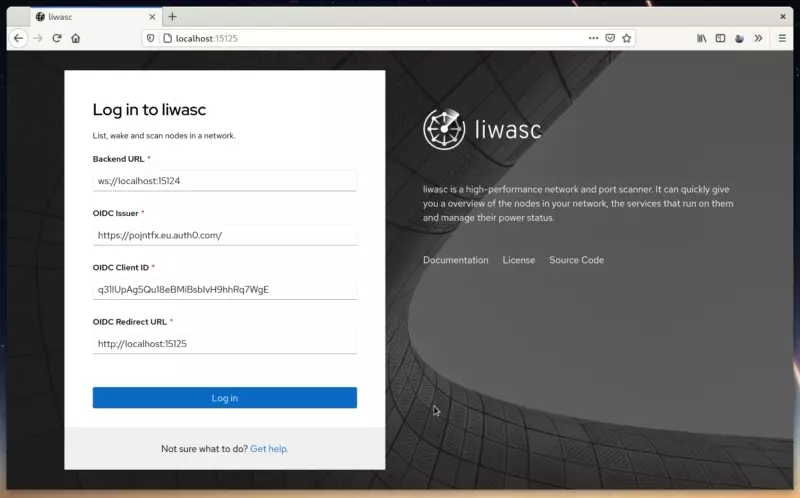The width and height of the screenshot is (800, 498).
Task: Click the page info icon before localhost
Action: pos(167,38)
